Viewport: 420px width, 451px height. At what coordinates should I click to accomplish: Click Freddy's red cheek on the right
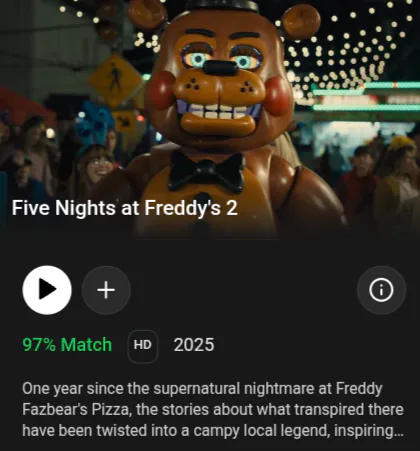278,96
